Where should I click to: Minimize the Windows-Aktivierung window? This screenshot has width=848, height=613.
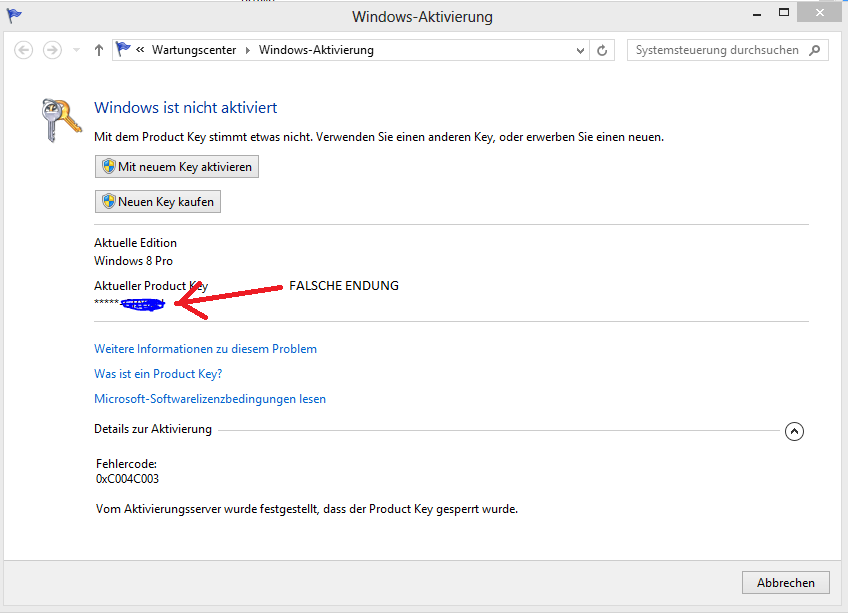tap(757, 14)
